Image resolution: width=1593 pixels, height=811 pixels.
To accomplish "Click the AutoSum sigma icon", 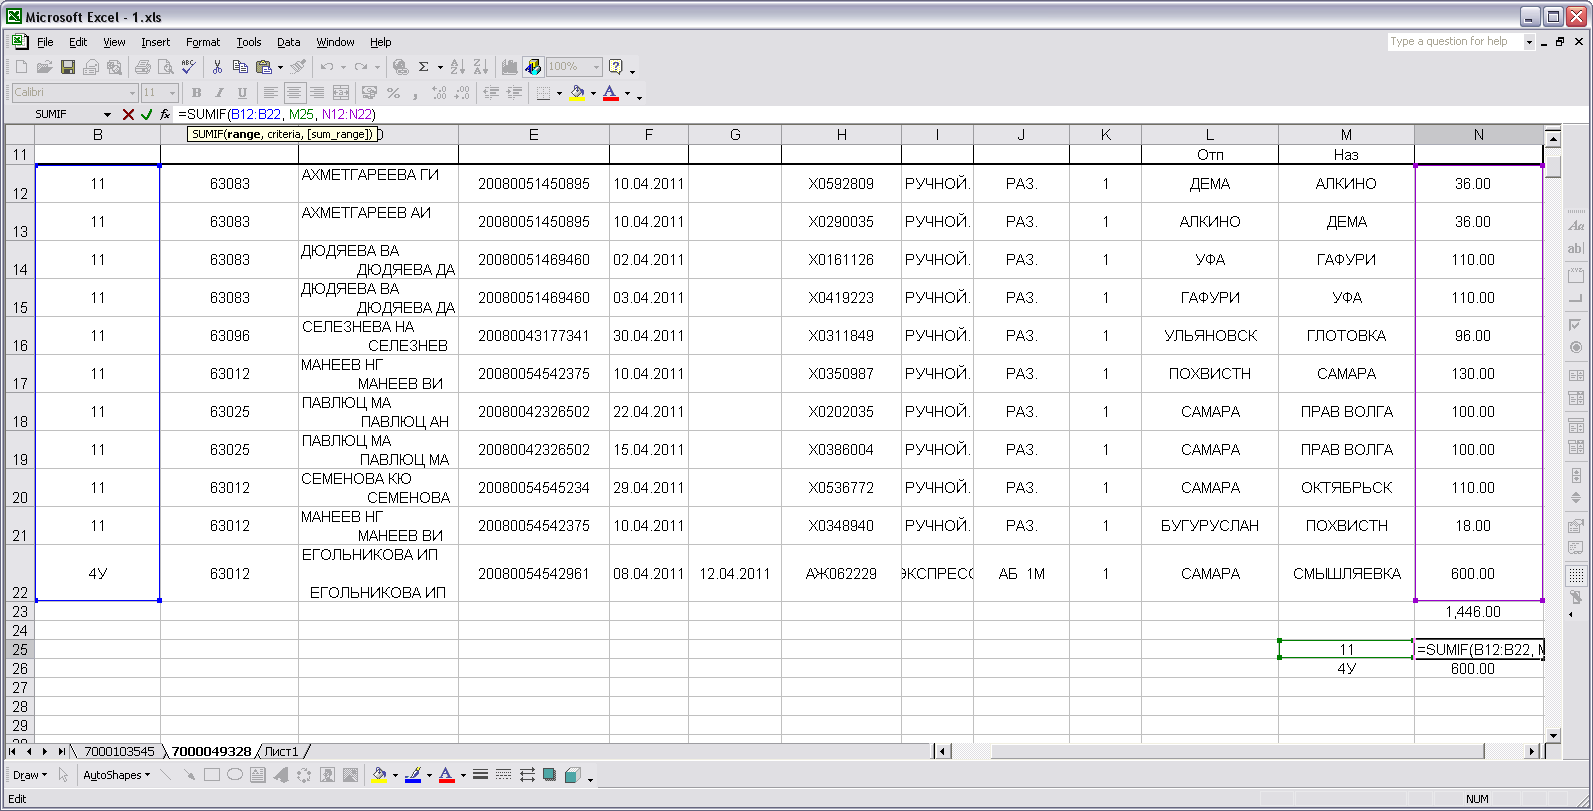I will 424,67.
